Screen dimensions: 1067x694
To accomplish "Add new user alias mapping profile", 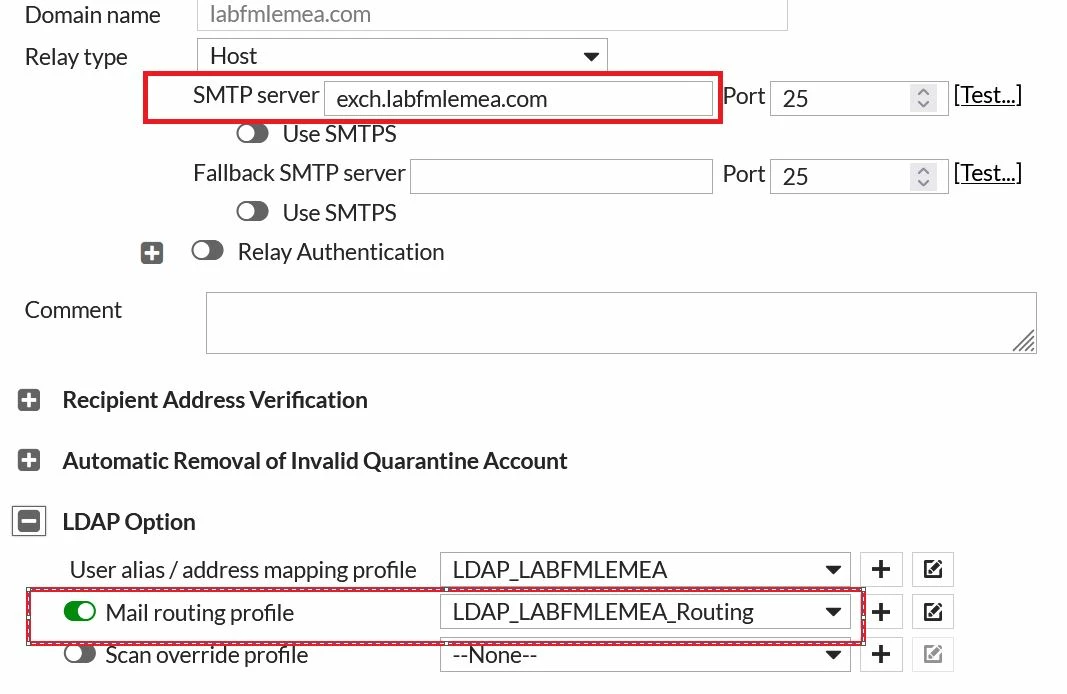I will pos(881,569).
